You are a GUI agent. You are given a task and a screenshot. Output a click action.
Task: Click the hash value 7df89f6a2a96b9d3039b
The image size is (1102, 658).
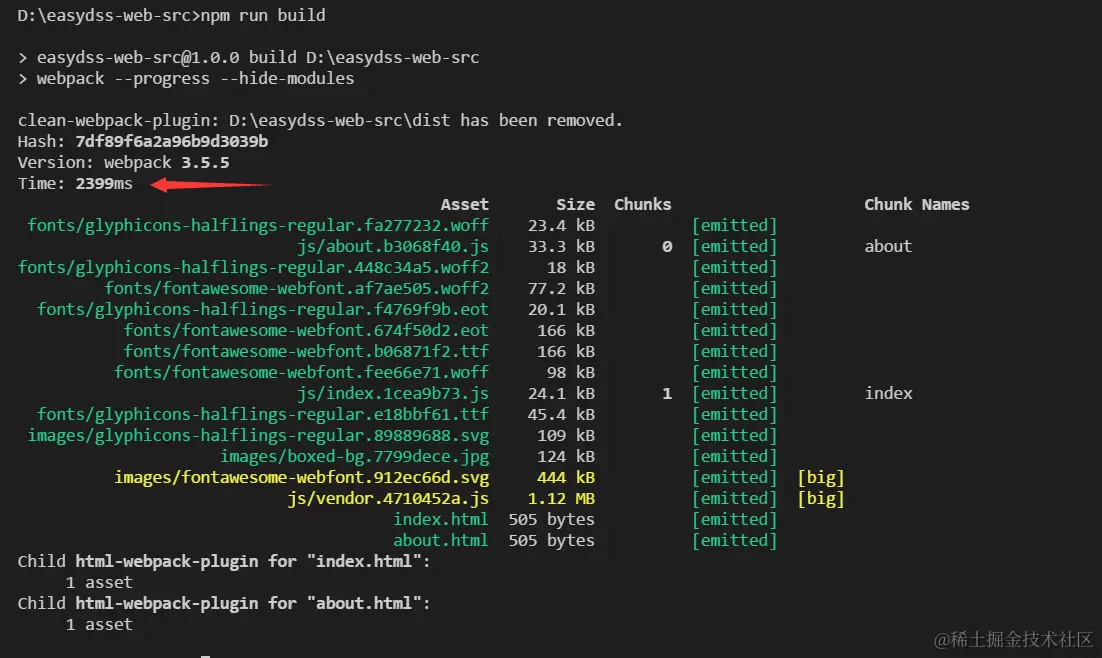[x=171, y=141]
